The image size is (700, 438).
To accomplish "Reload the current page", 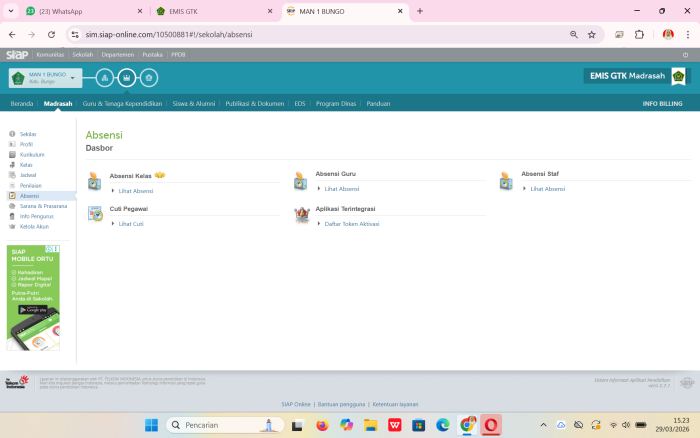I will point(51,34).
